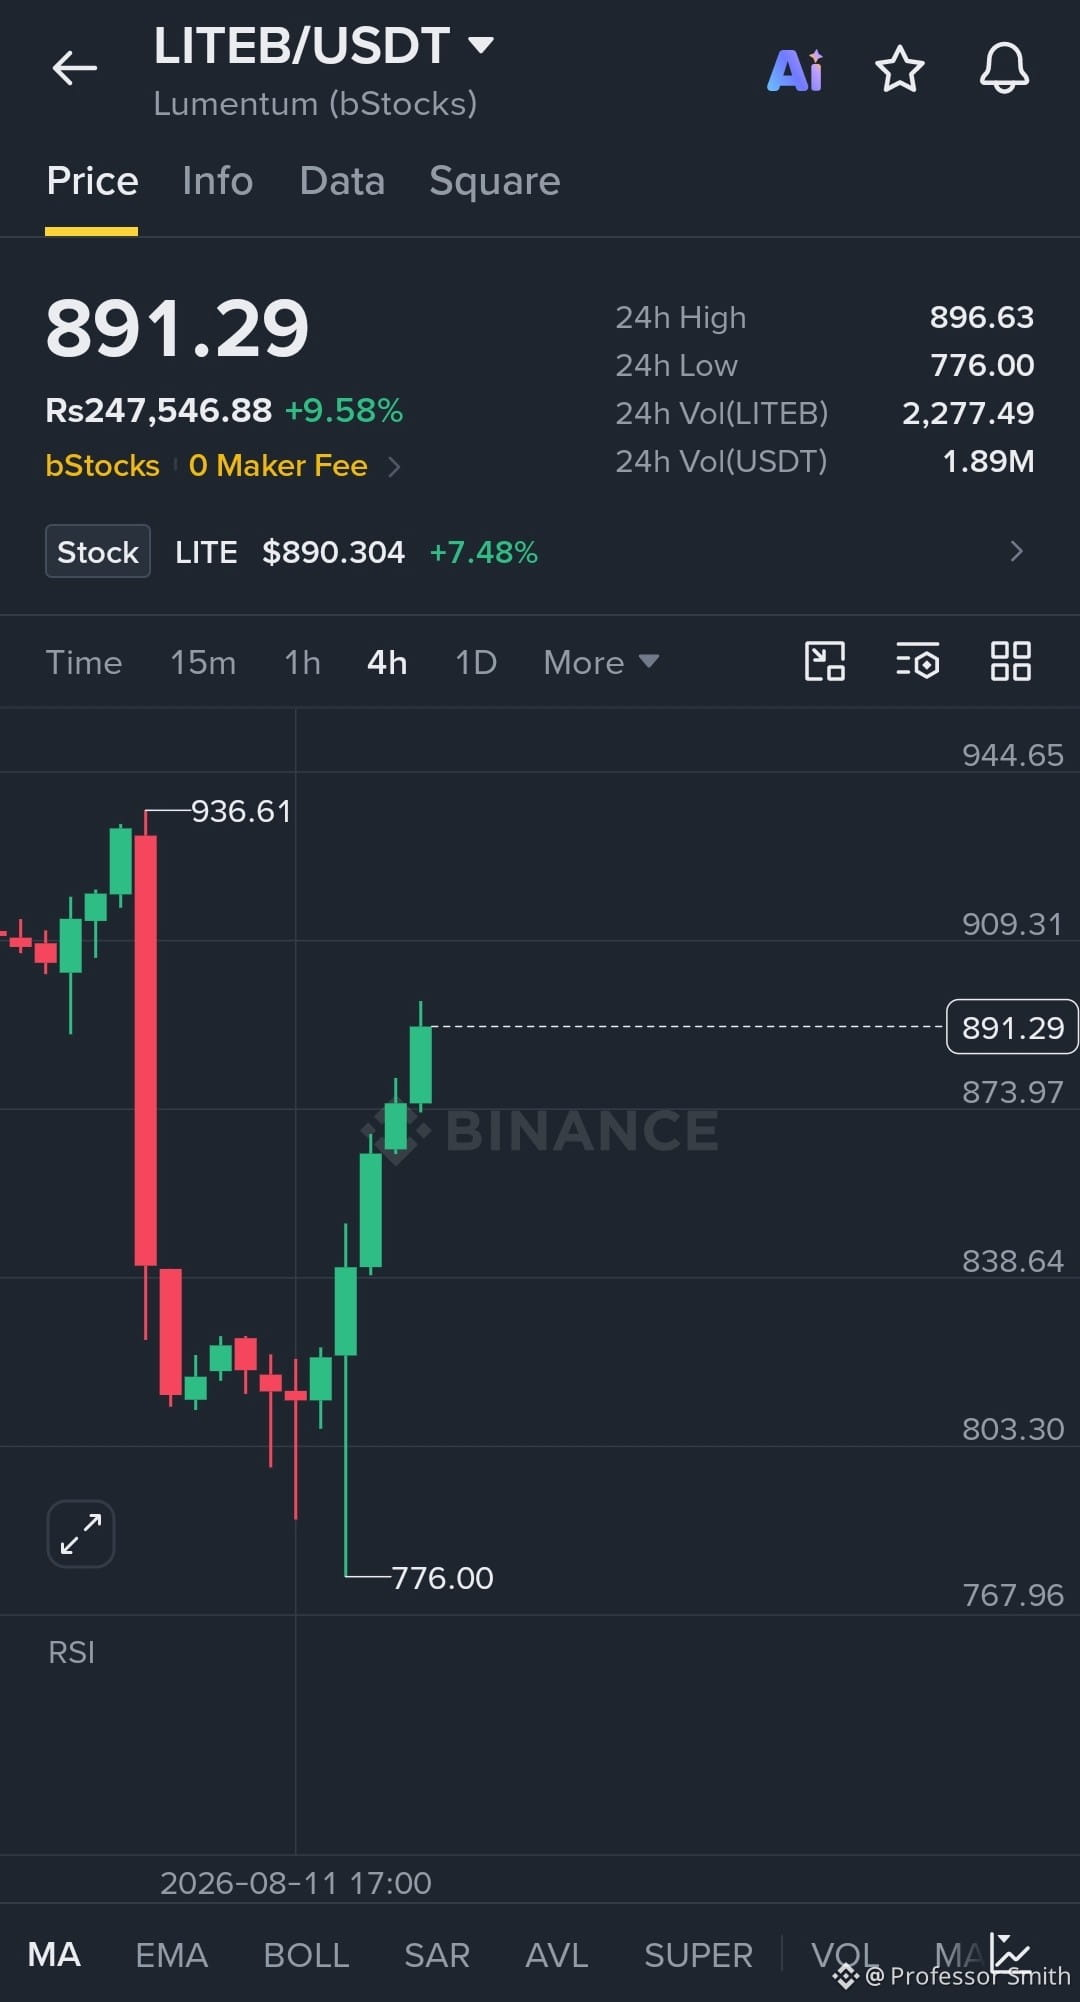Tap the back arrow icon
This screenshot has height=2002, width=1080.
point(75,69)
